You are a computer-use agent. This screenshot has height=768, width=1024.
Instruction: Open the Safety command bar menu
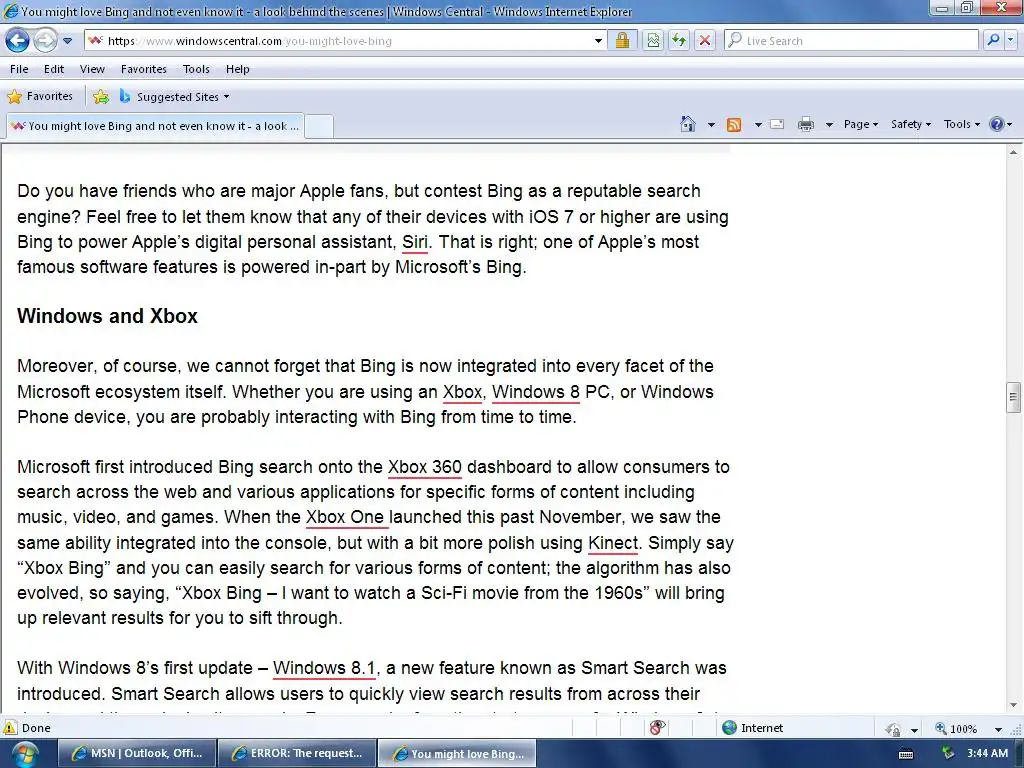(x=910, y=124)
